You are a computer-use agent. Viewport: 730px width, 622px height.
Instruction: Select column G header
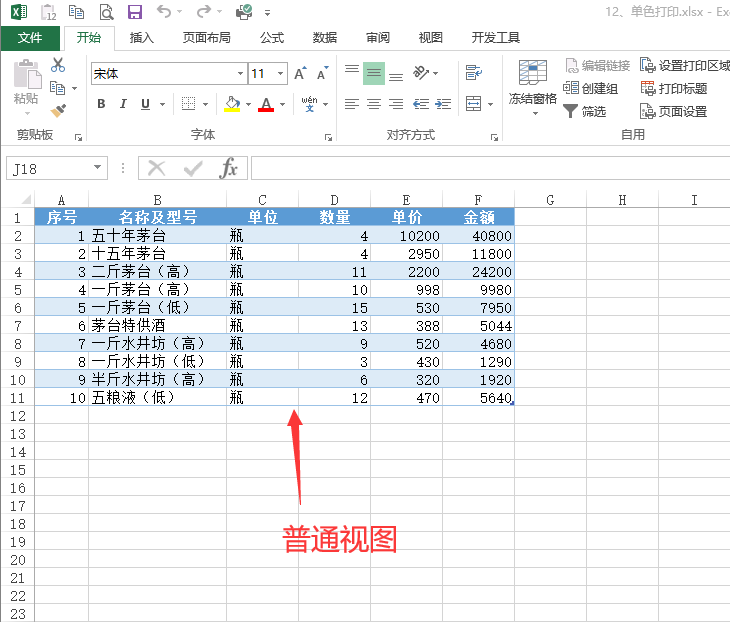[x=550, y=200]
